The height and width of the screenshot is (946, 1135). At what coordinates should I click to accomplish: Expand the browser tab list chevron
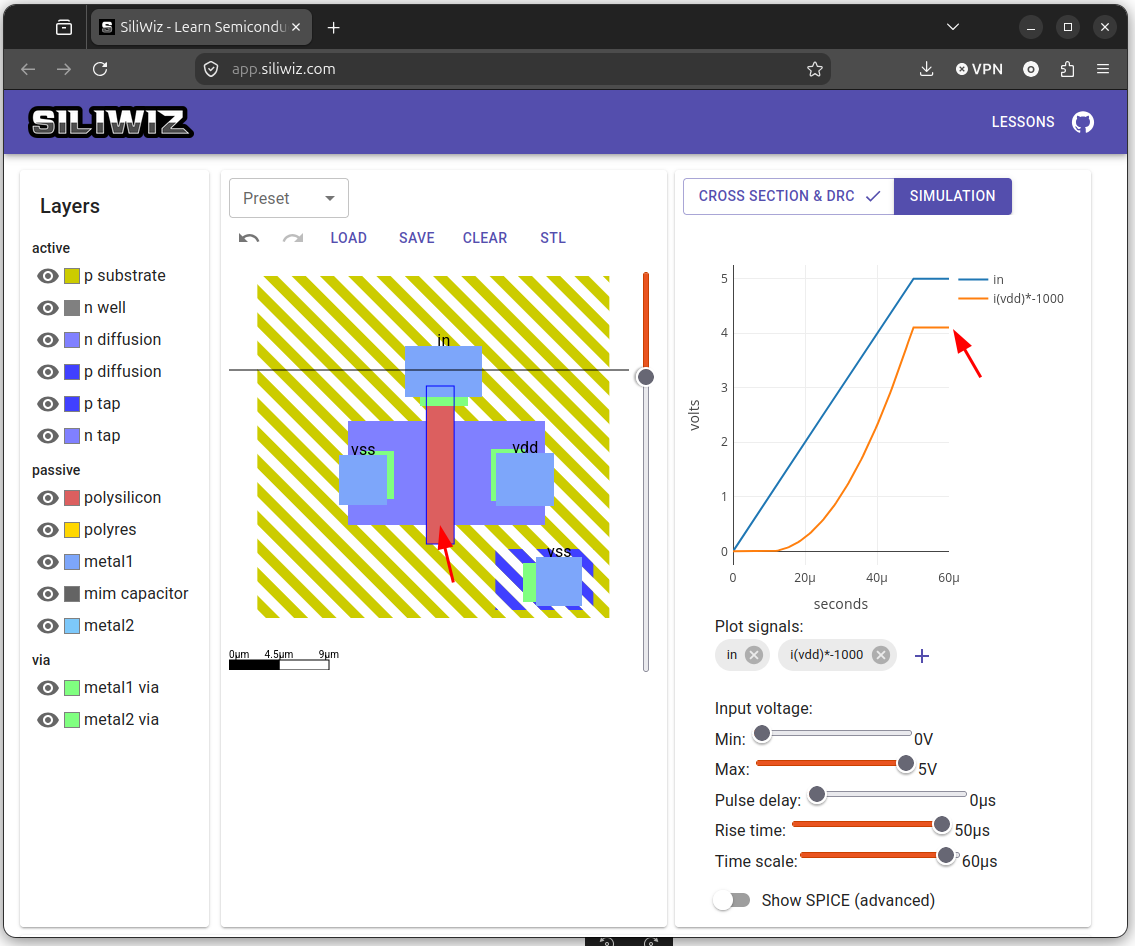point(953,27)
